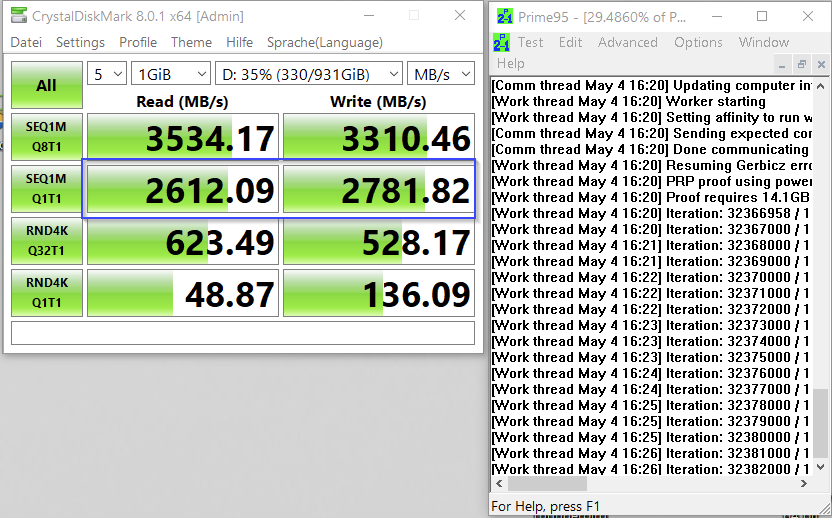Click the CrystalDiskMark title bar app icon
The image size is (832, 518).
click(x=19, y=15)
